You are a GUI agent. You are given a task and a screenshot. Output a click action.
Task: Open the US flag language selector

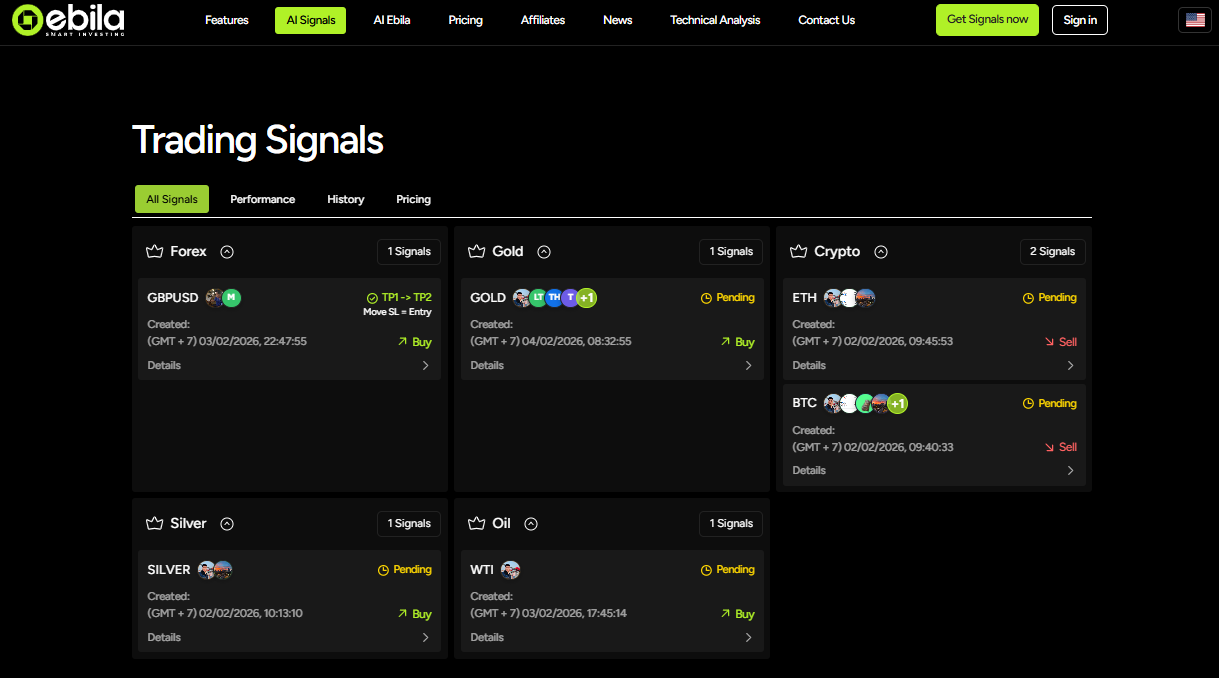(1194, 20)
